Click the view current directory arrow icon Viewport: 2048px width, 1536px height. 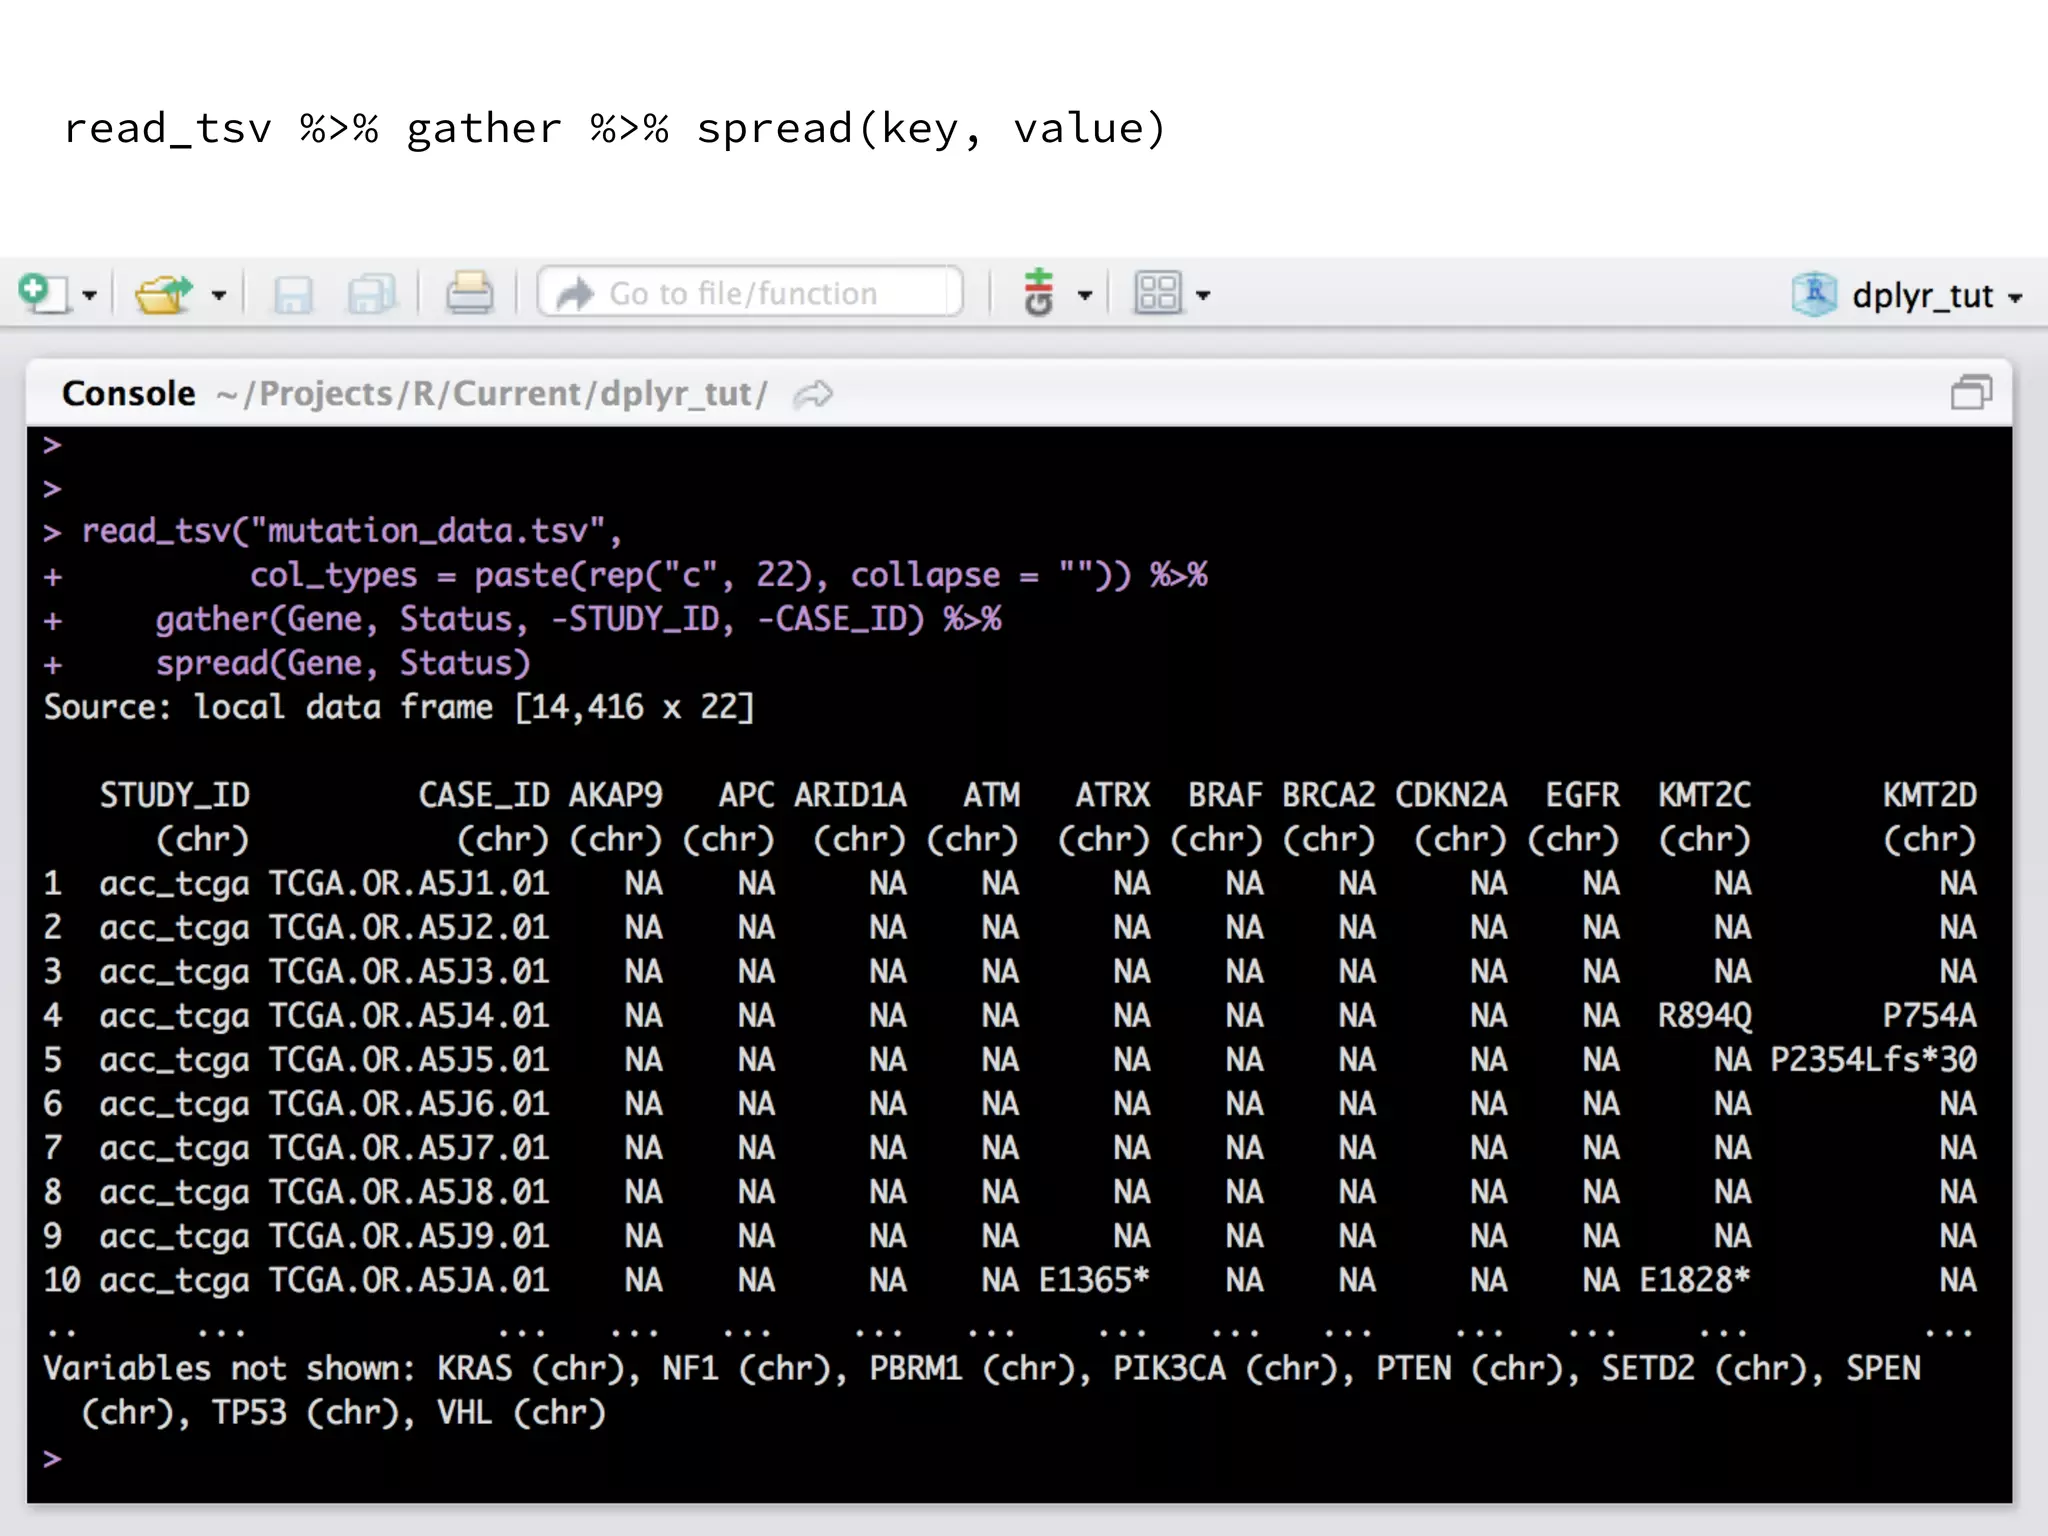point(813,394)
